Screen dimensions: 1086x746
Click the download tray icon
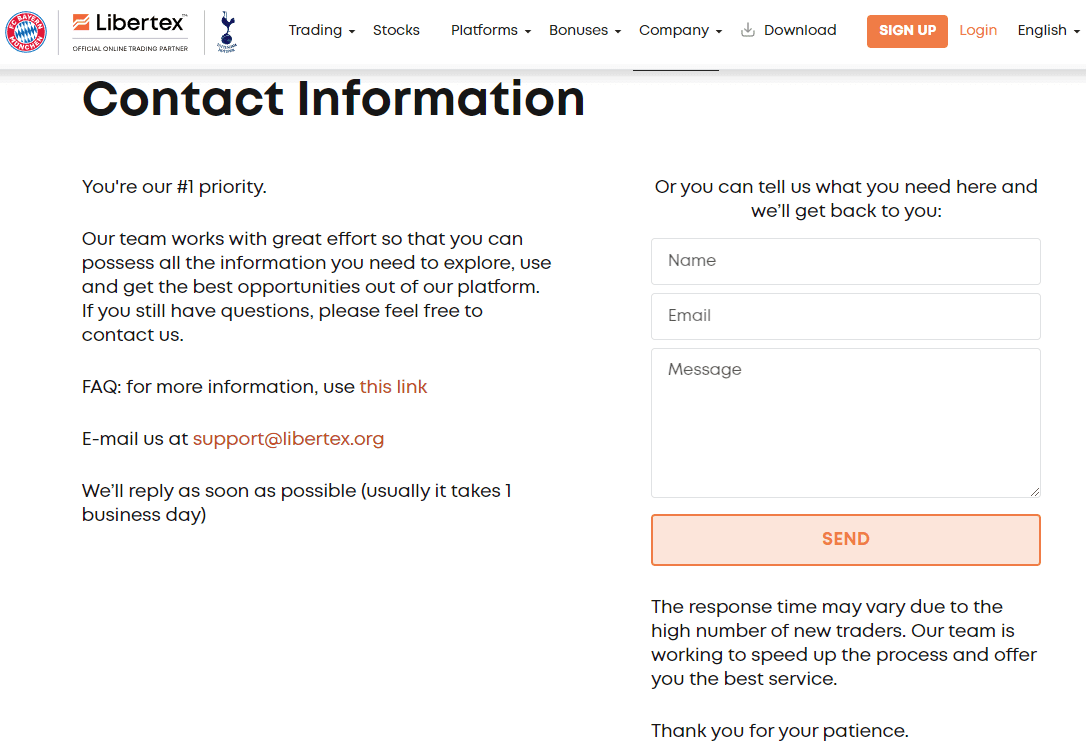[x=747, y=30]
